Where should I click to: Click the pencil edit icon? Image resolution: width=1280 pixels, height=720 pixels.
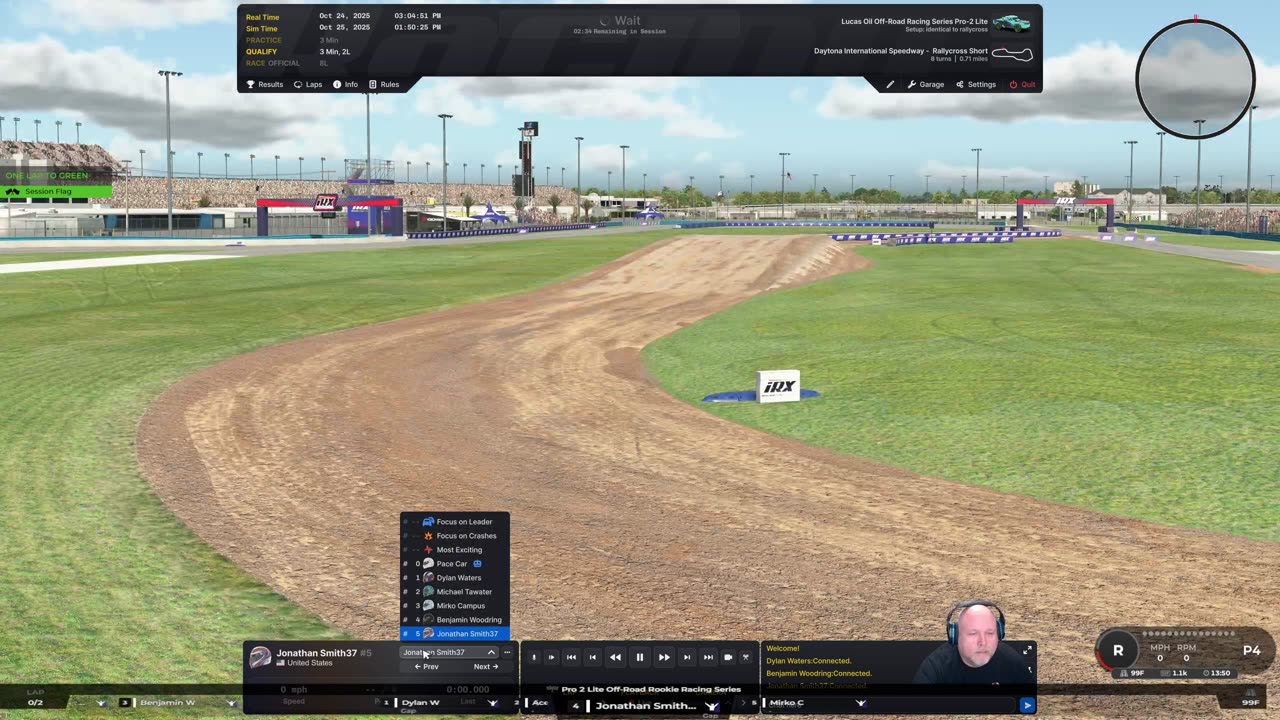[890, 84]
